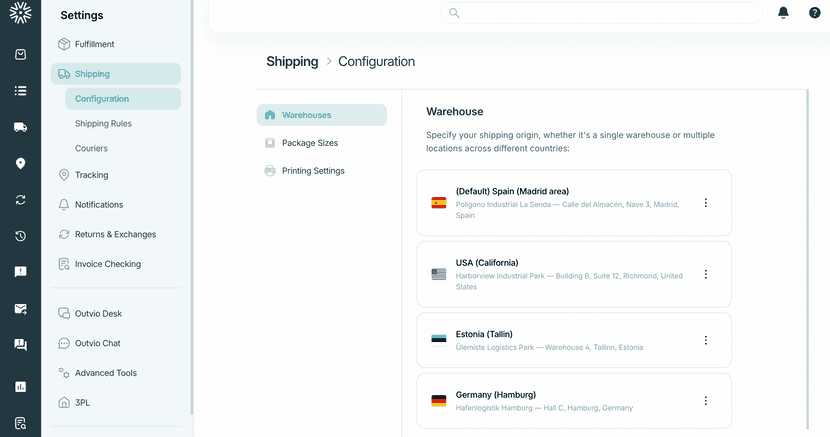Open the list icon in left rail
This screenshot has height=437, width=830.
click(20, 91)
